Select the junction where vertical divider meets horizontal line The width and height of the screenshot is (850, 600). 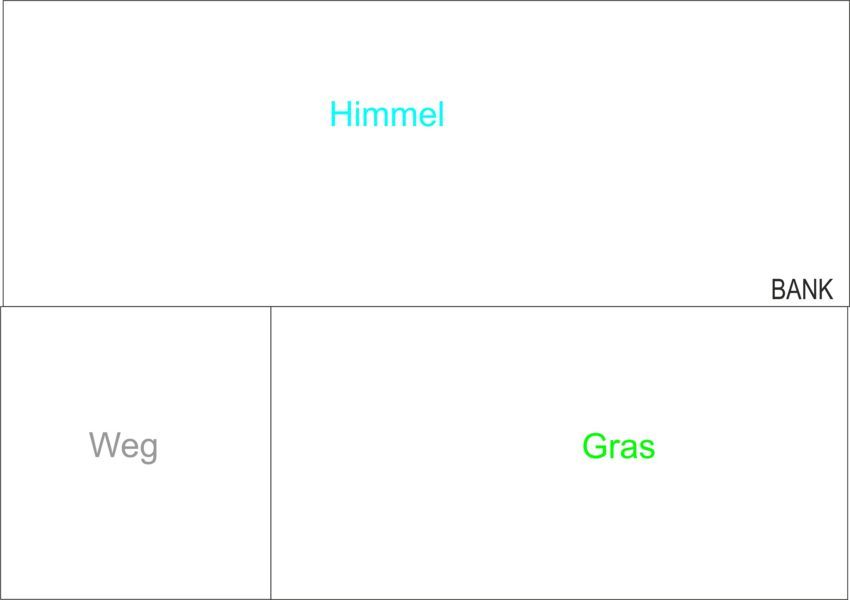point(270,306)
